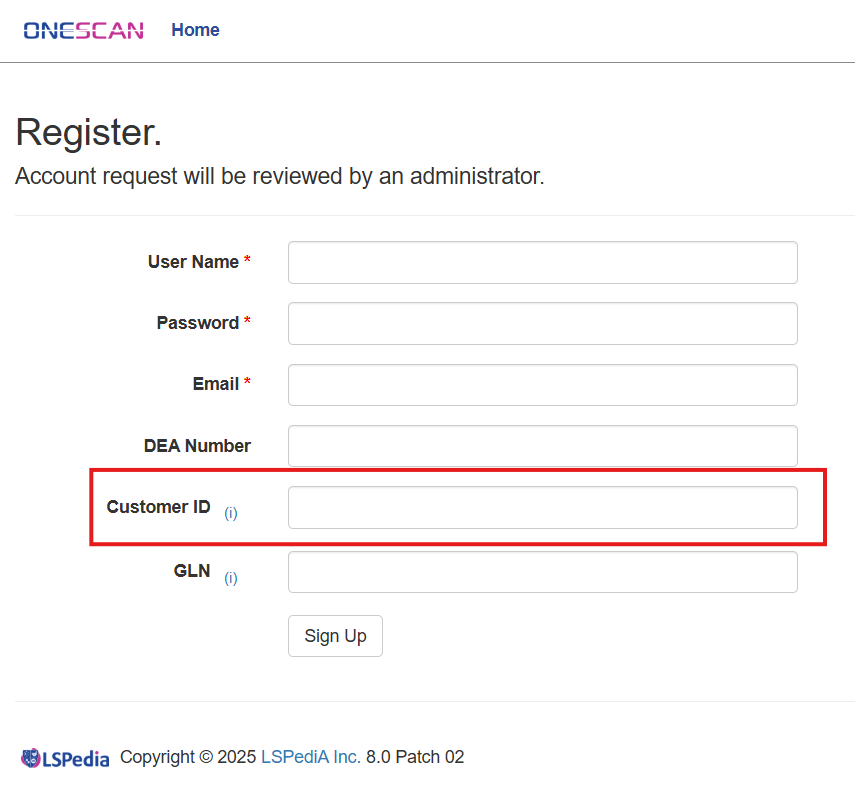Open the LSPediA Inc. footer link

pos(311,757)
